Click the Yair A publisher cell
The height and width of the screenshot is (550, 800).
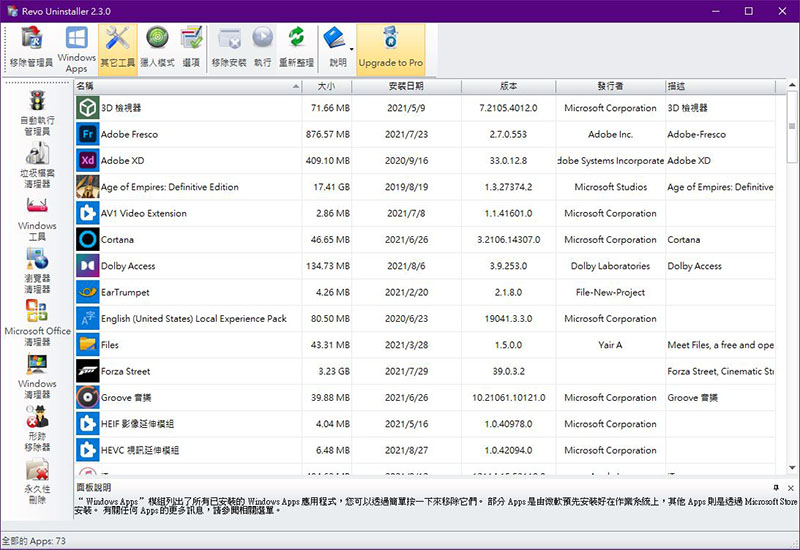pos(610,345)
